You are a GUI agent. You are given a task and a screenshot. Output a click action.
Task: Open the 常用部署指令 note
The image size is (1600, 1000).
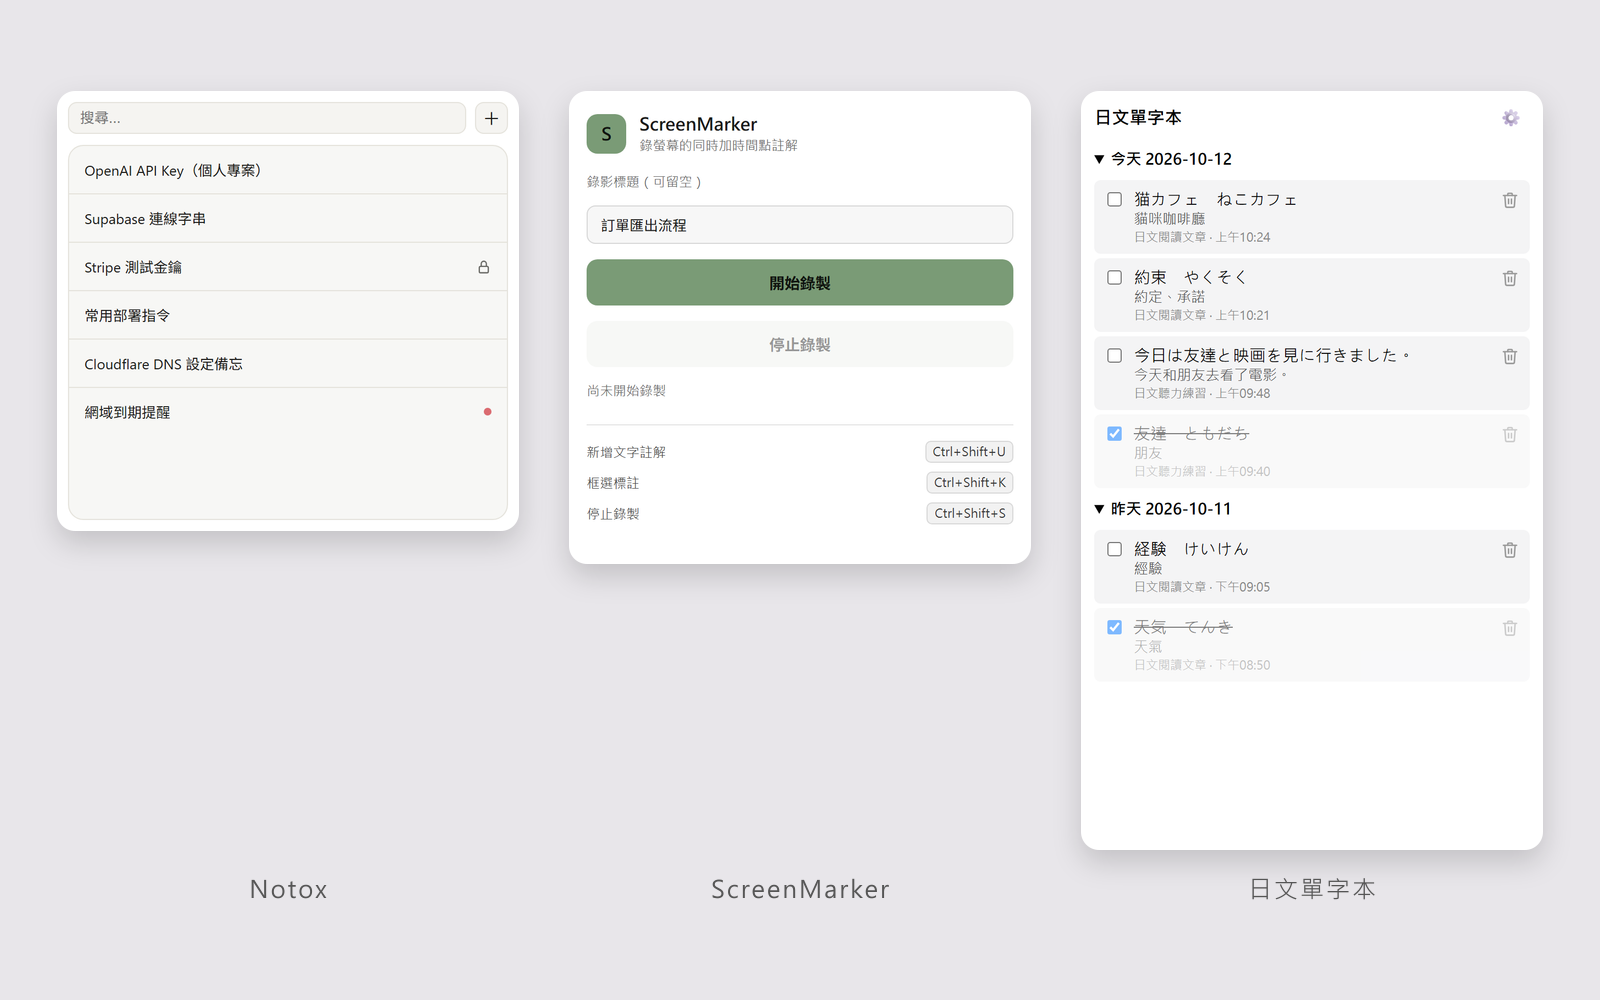click(288, 315)
